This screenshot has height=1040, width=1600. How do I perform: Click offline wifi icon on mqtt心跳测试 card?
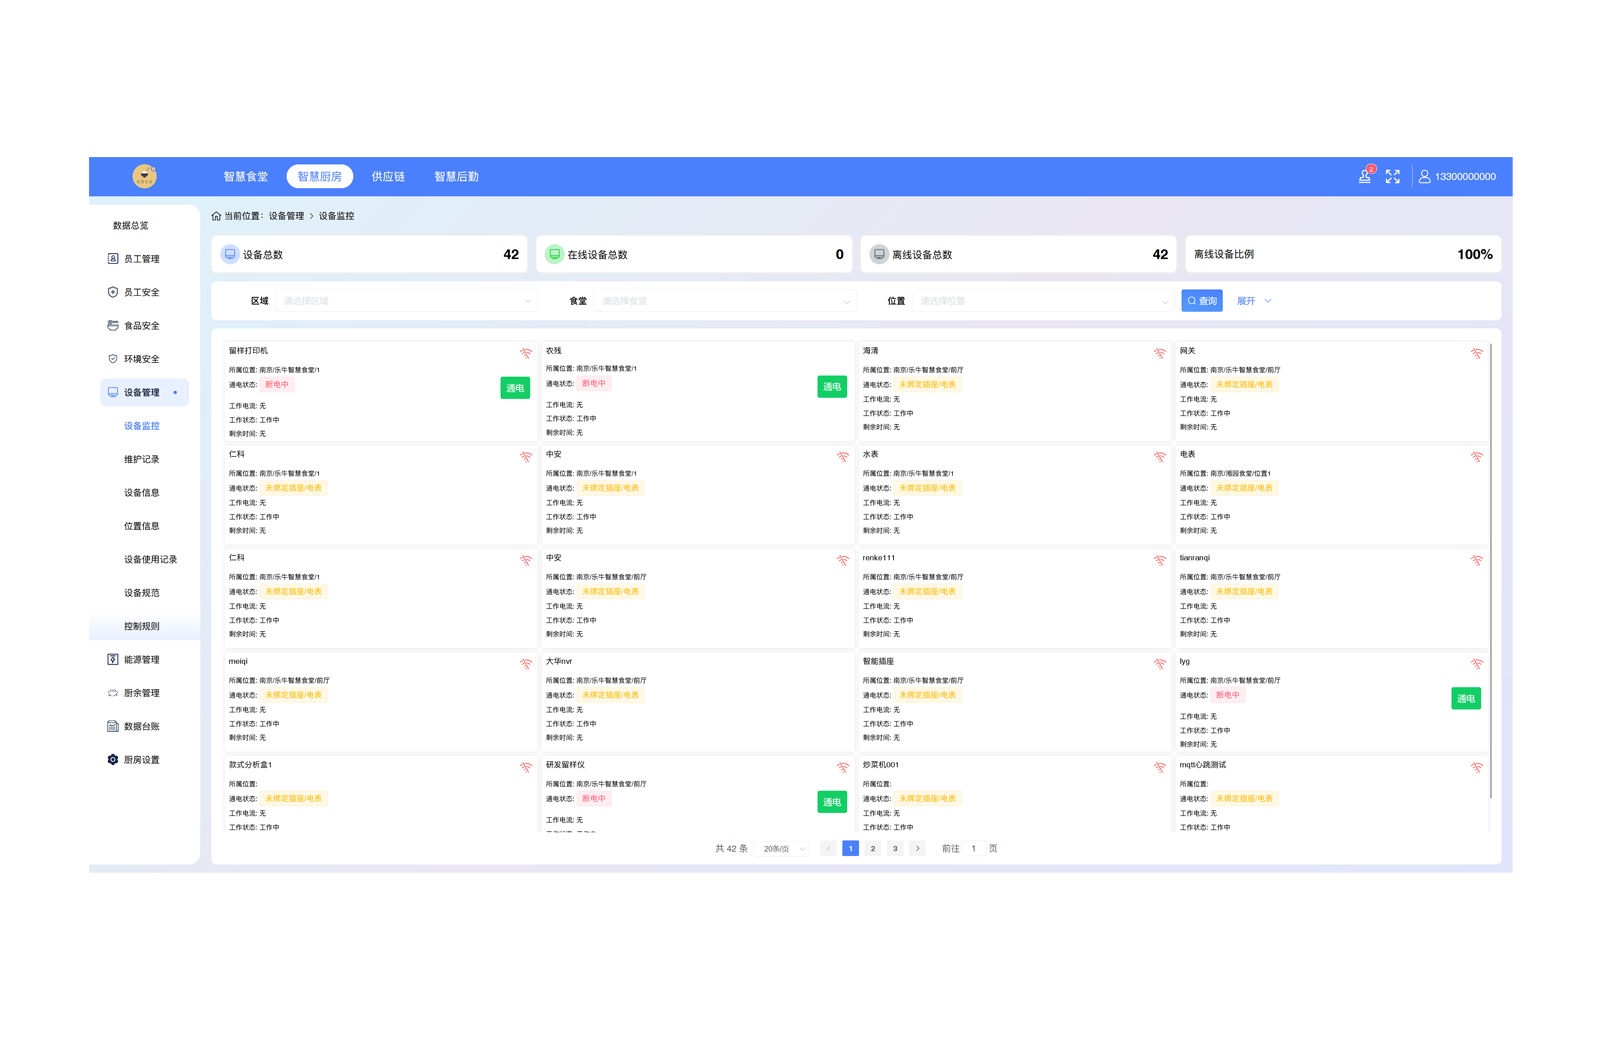[x=1477, y=767]
